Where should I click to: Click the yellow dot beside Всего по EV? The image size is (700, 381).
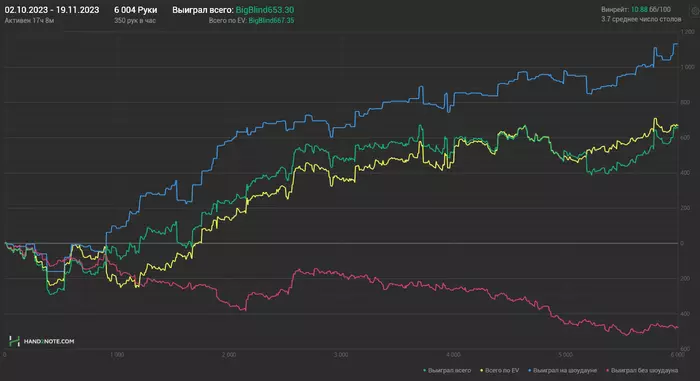(482, 370)
